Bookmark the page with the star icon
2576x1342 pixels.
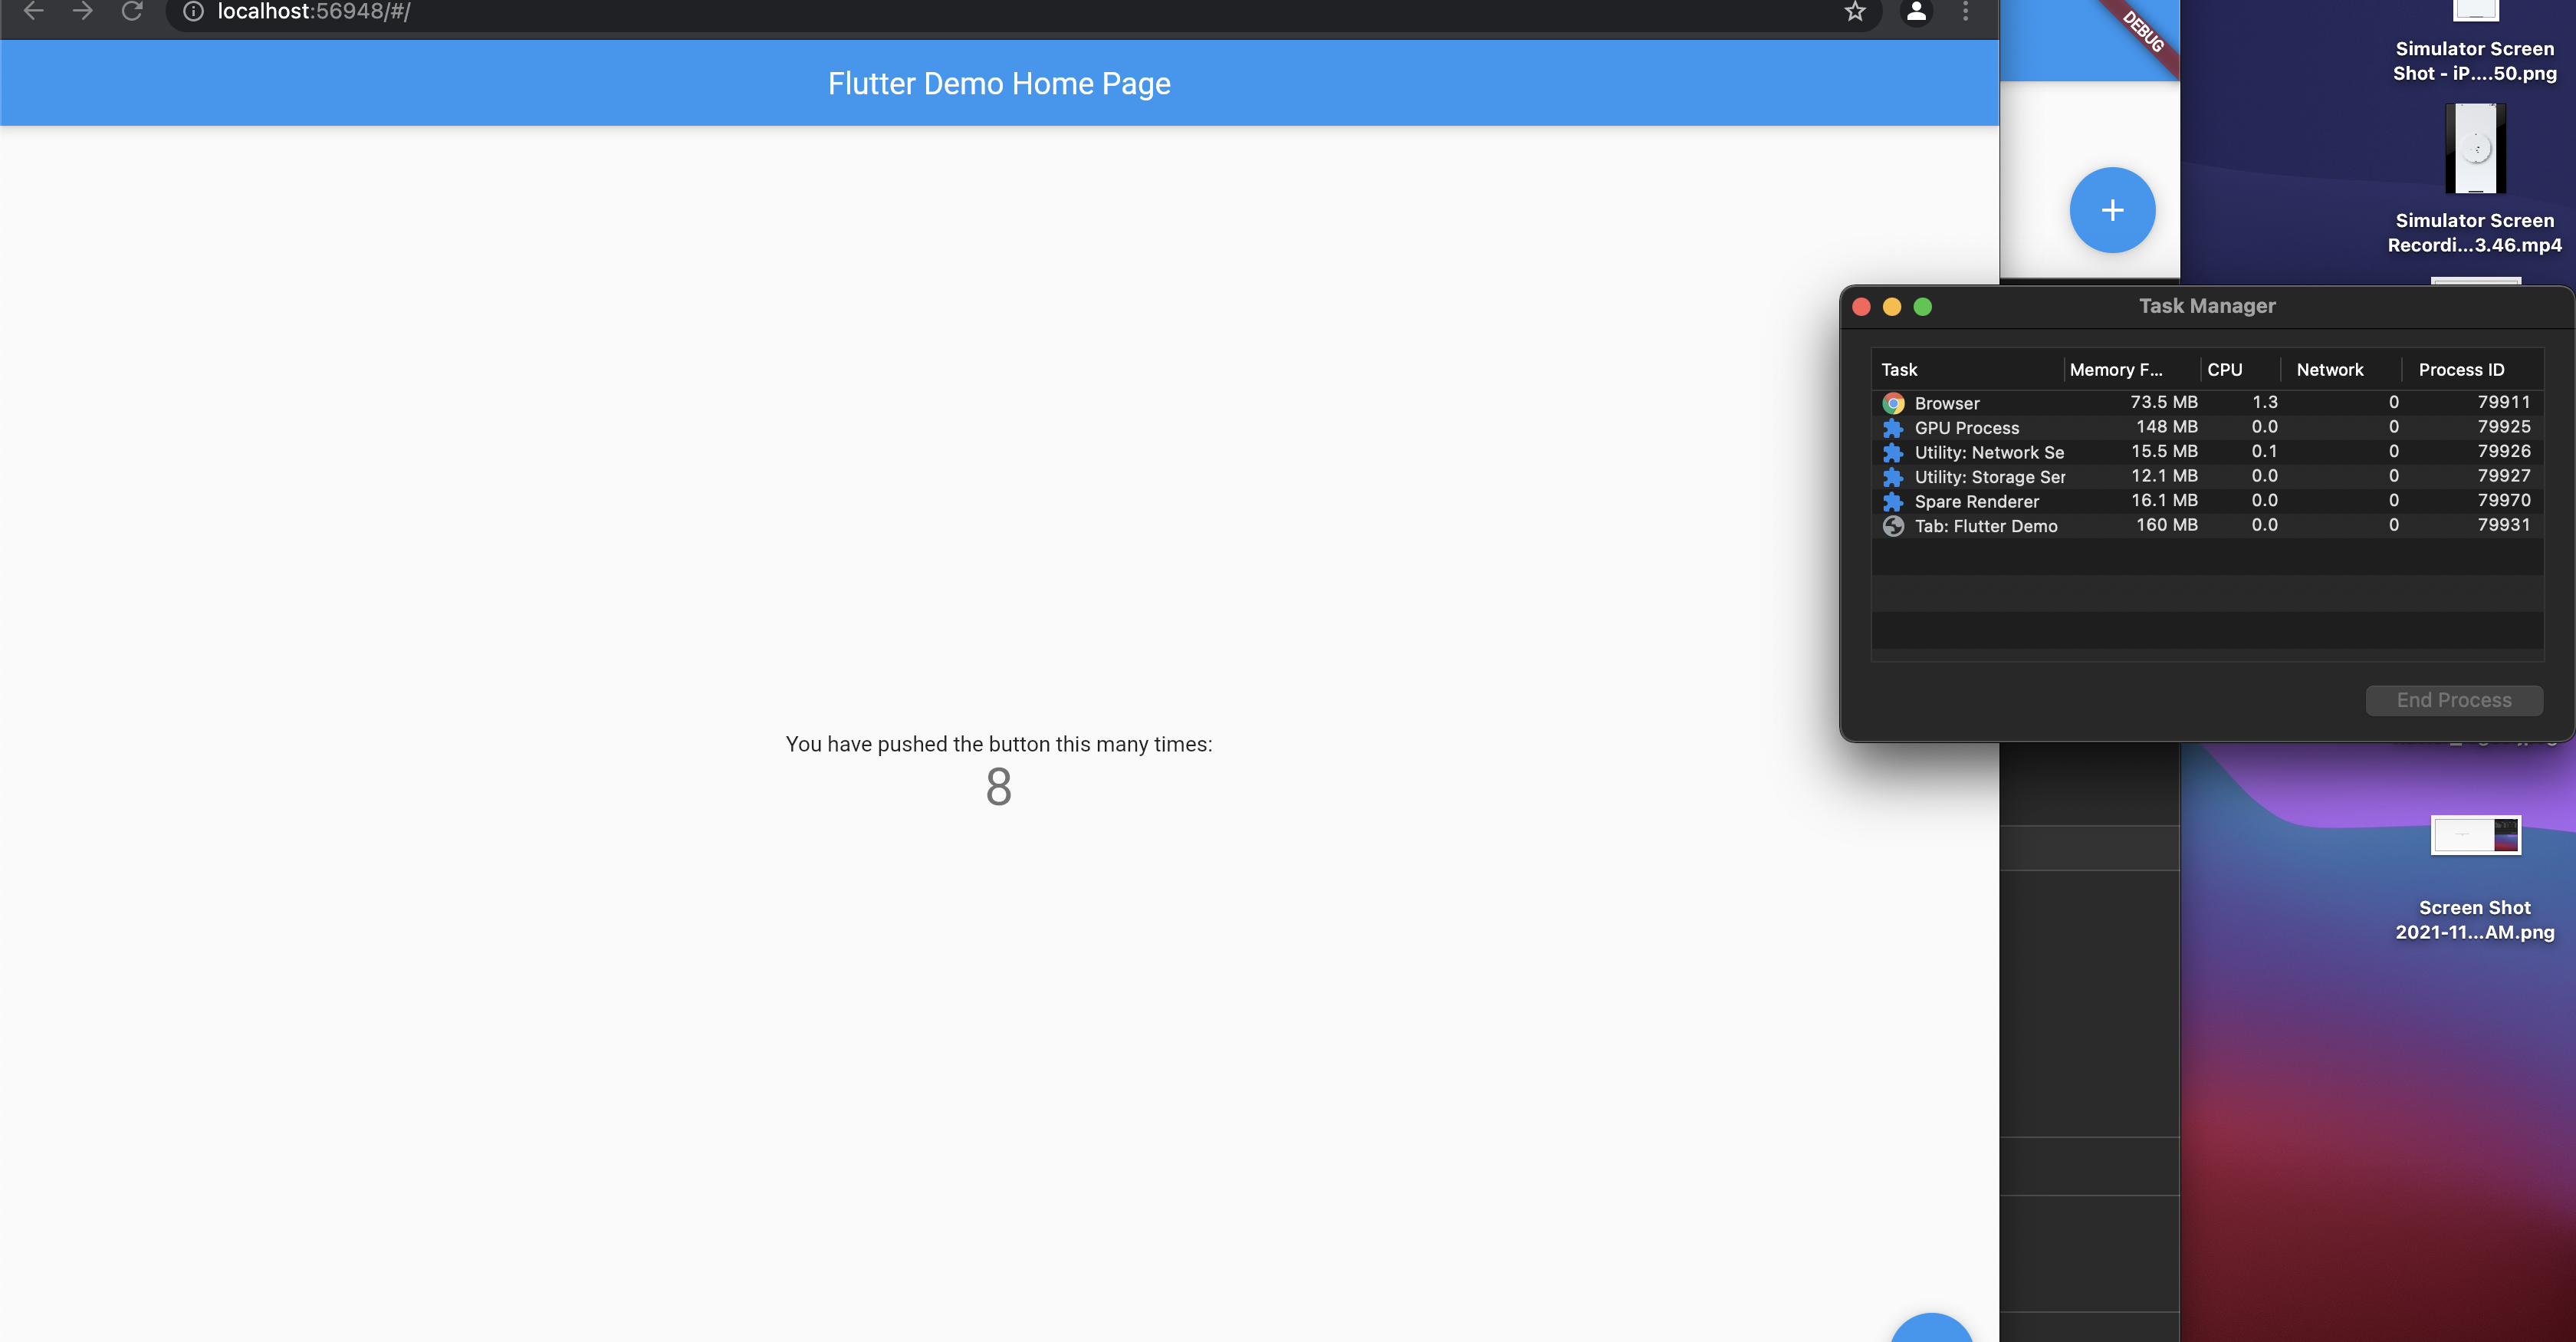(1855, 12)
